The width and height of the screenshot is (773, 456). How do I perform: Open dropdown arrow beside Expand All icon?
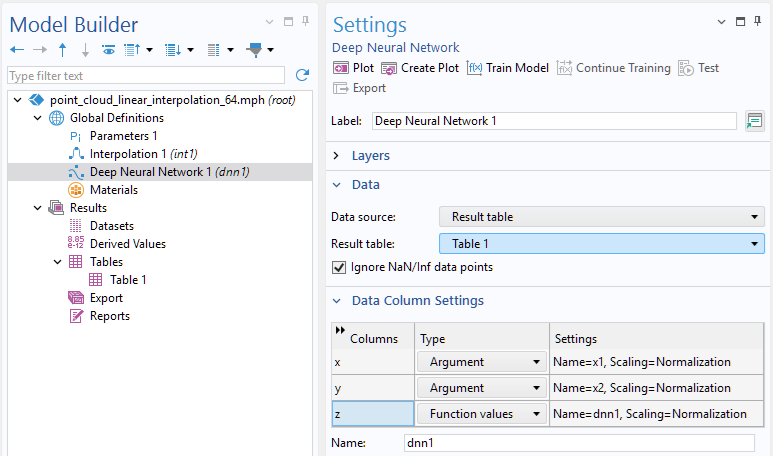(x=190, y=50)
